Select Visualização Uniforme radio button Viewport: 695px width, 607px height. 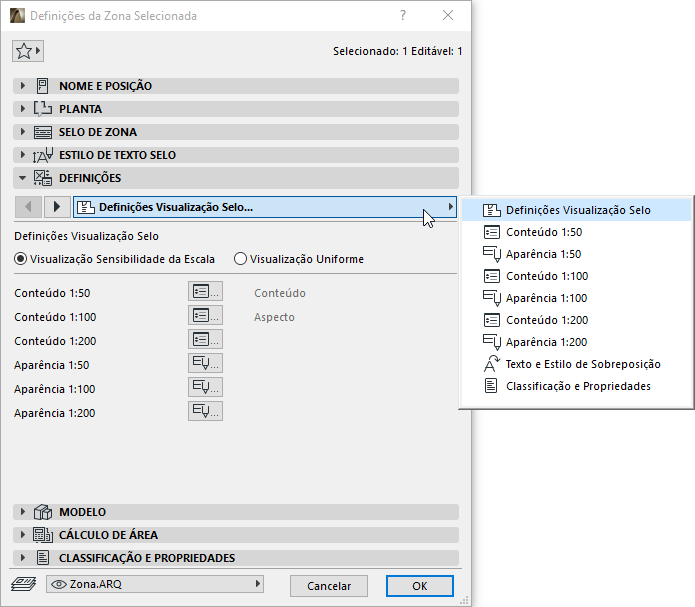click(x=240, y=259)
